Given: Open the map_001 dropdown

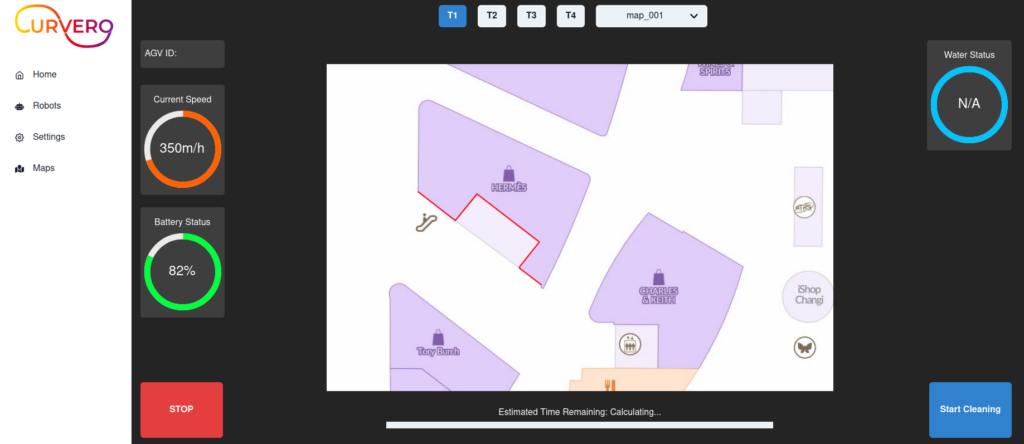Looking at the screenshot, I should (652, 16).
